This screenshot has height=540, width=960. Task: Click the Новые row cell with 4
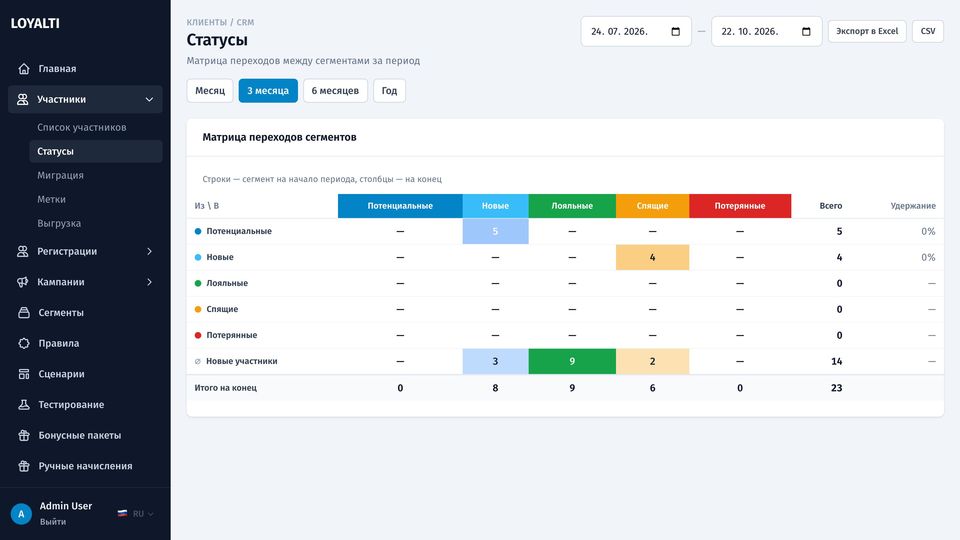[653, 257]
